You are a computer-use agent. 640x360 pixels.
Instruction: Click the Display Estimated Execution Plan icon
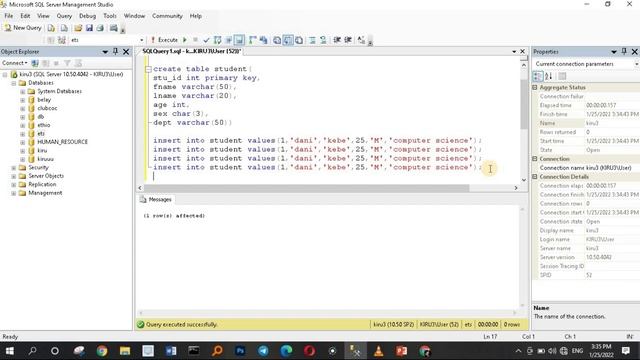218,40
